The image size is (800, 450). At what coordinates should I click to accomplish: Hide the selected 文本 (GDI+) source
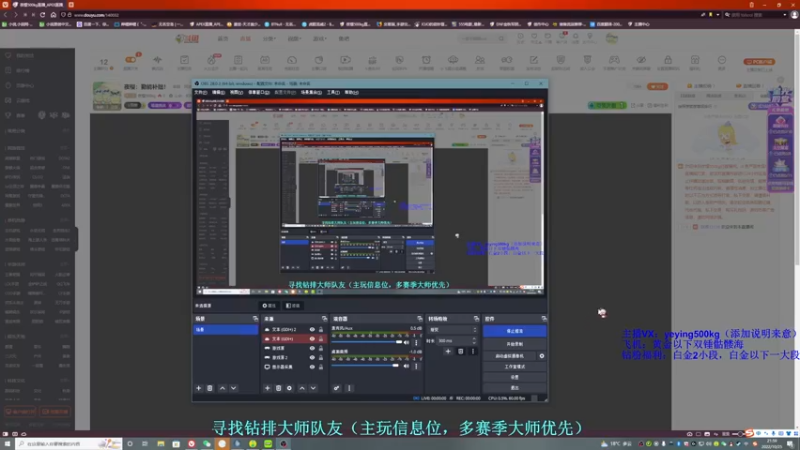click(312, 339)
